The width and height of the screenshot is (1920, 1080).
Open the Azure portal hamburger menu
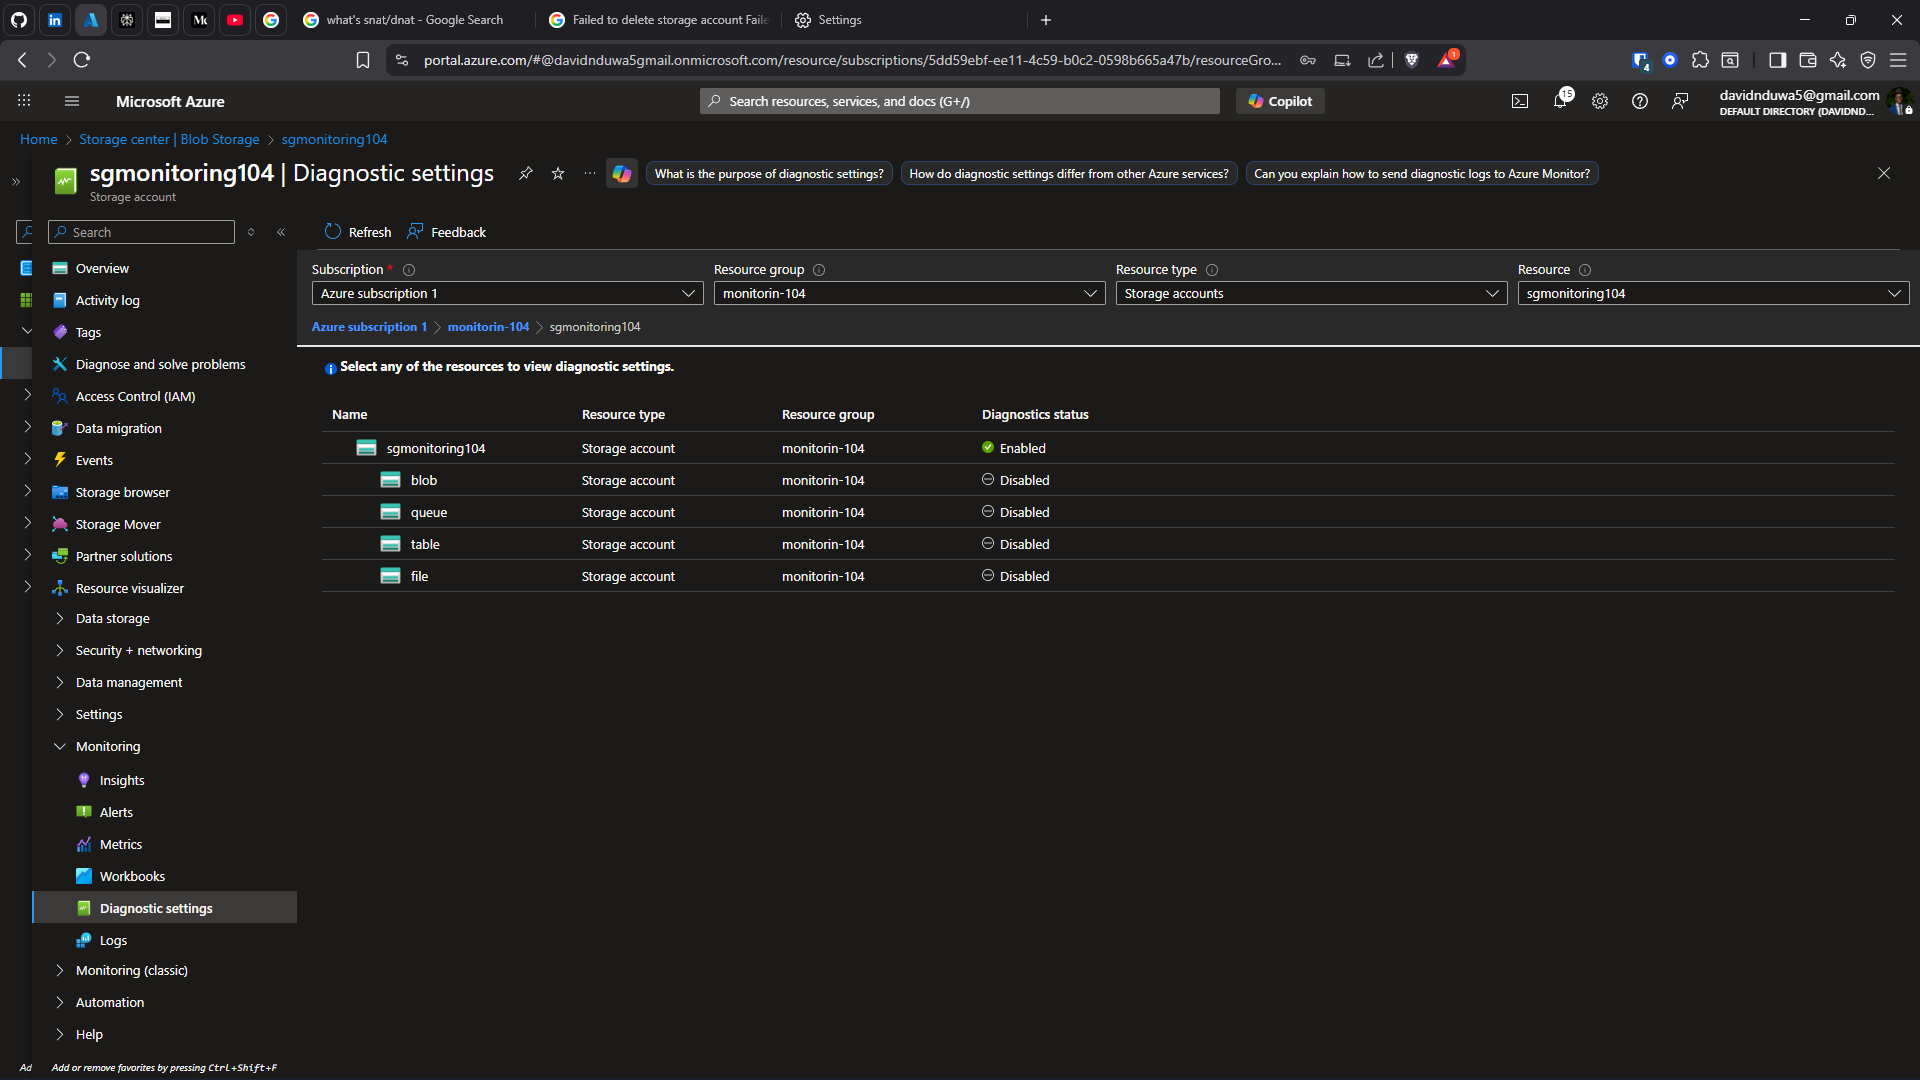click(x=71, y=101)
